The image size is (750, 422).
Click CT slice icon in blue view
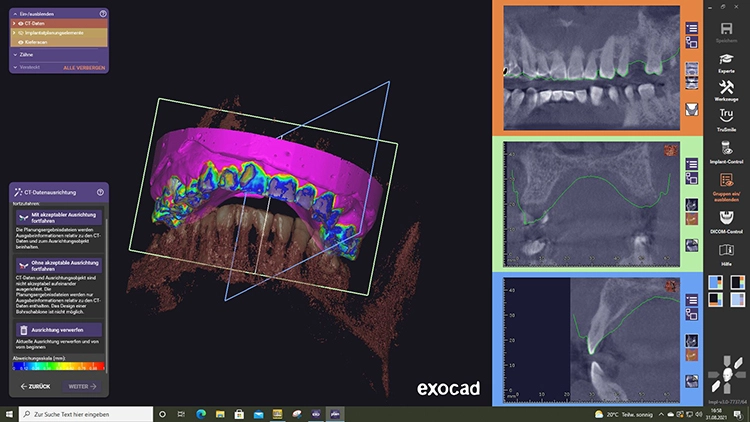point(692,341)
